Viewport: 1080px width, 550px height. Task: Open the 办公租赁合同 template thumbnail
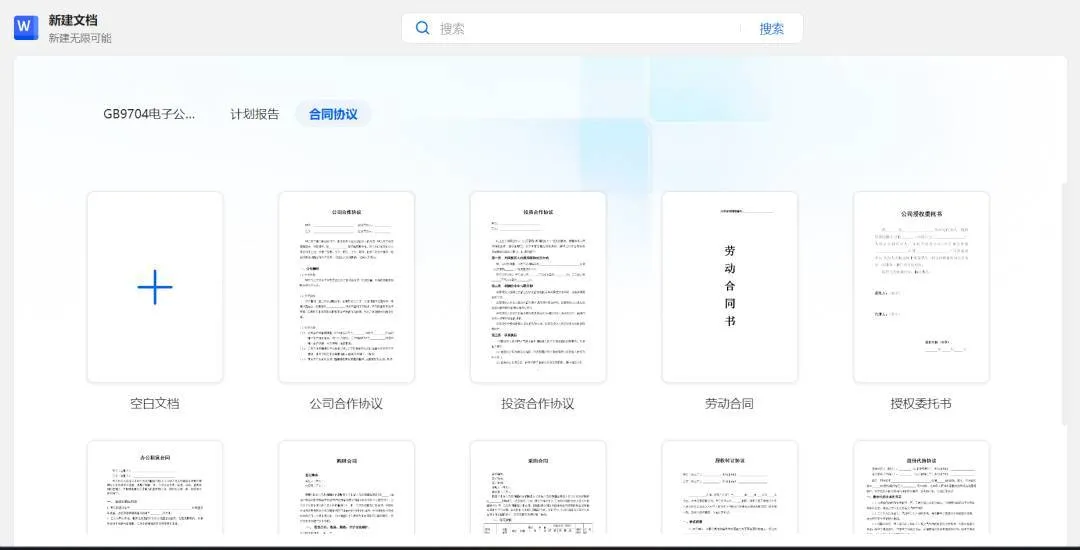155,488
